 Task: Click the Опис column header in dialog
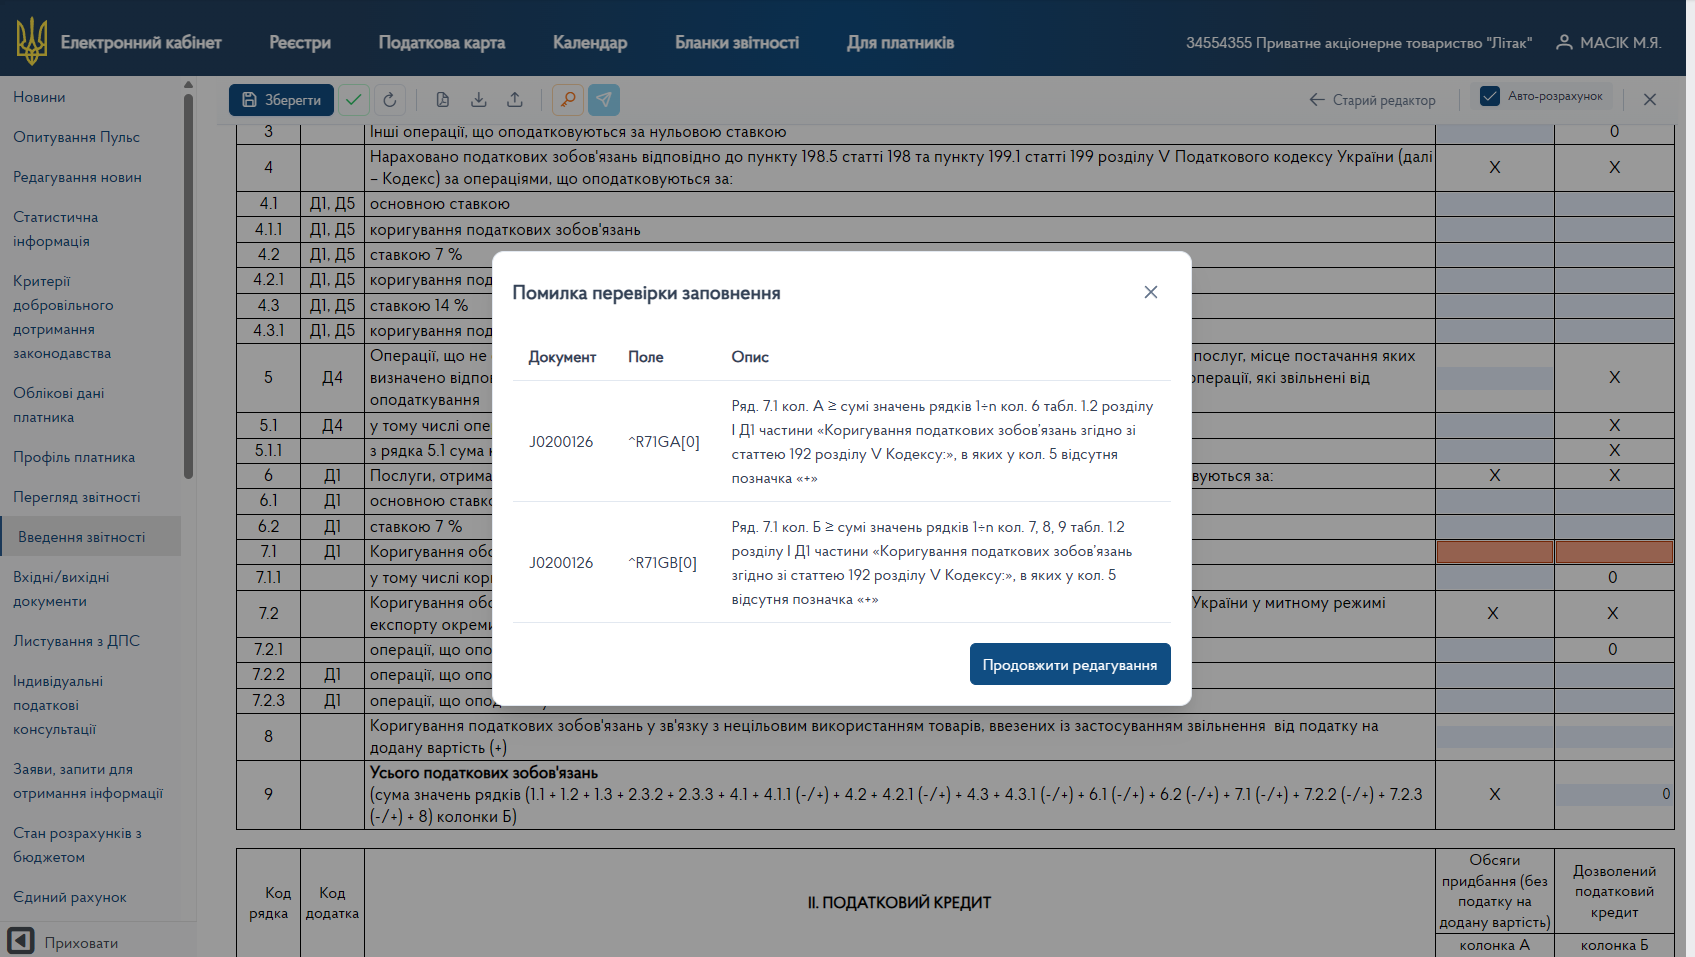pyautogui.click(x=750, y=357)
